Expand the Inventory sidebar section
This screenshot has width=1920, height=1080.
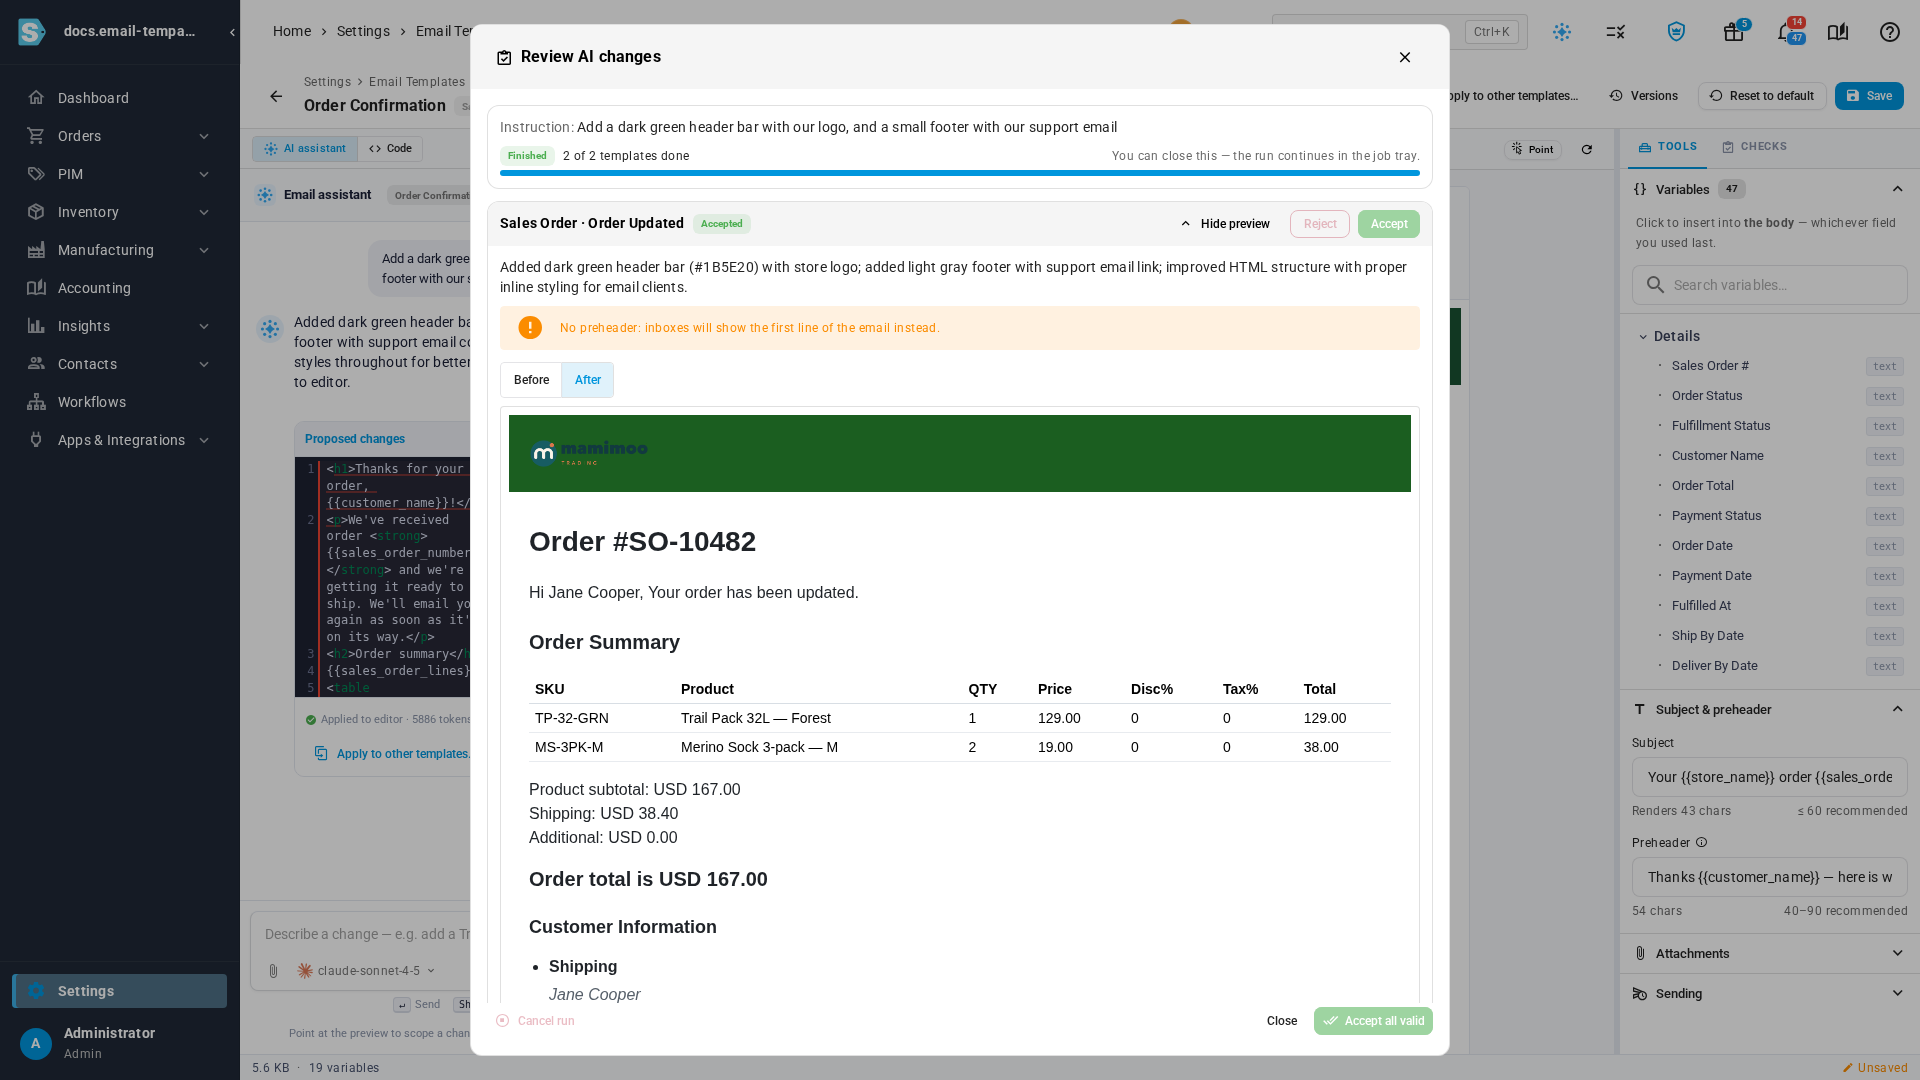[x=119, y=212]
